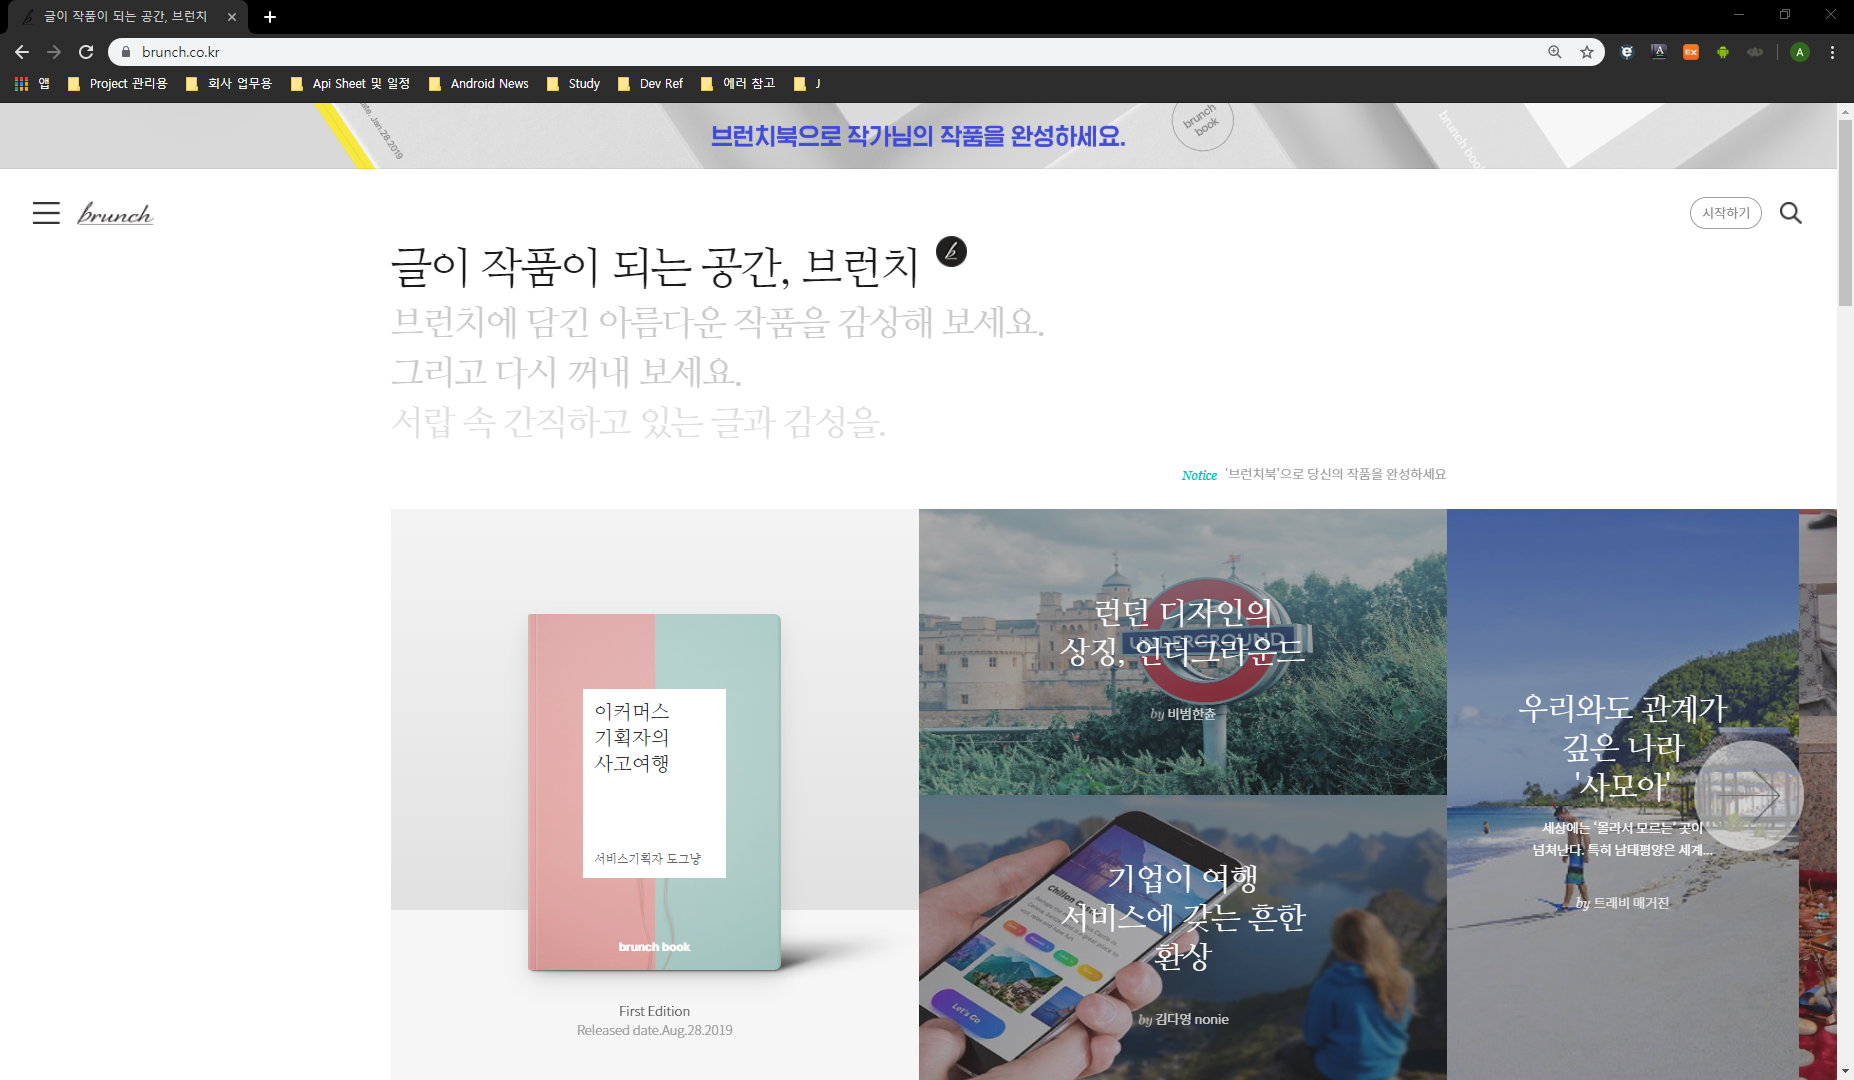Open the Study bookmark folder
Viewport: 1854px width, 1080px height.
pos(573,84)
